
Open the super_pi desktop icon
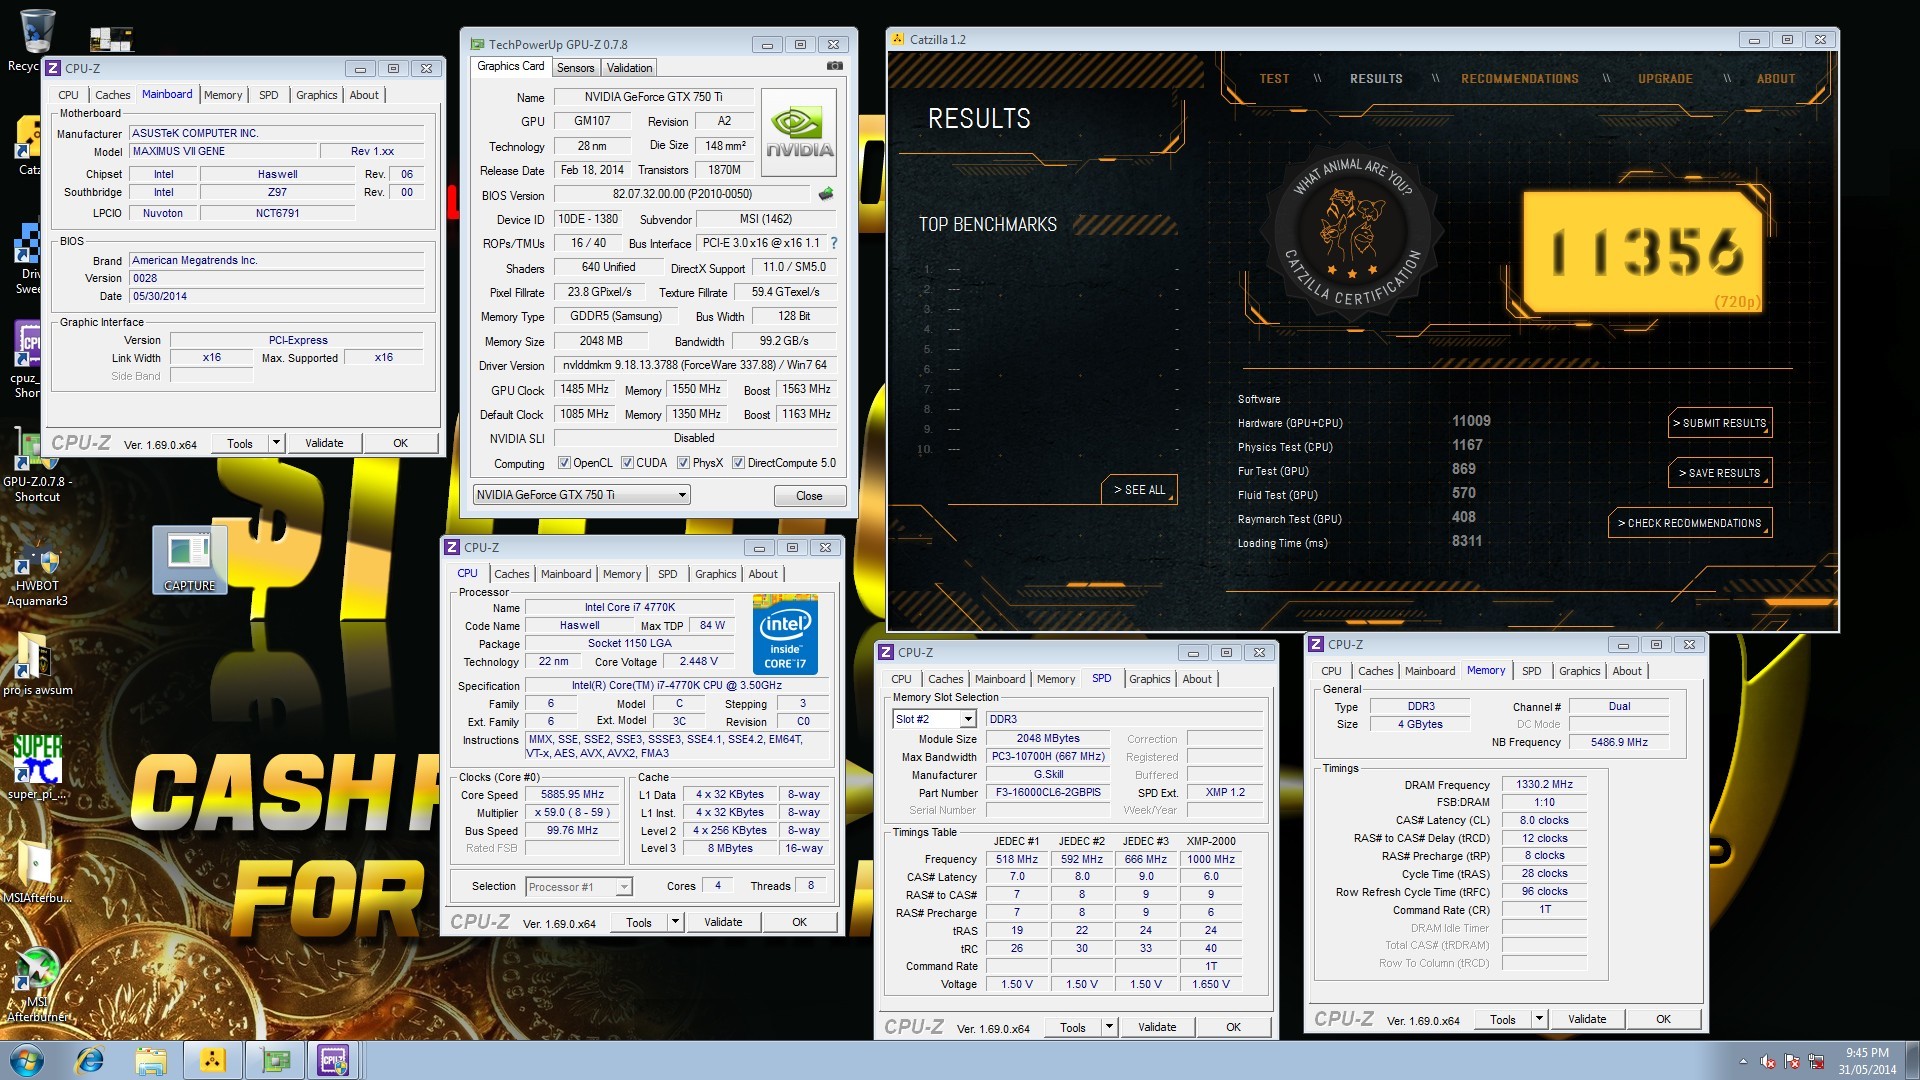coord(37,767)
